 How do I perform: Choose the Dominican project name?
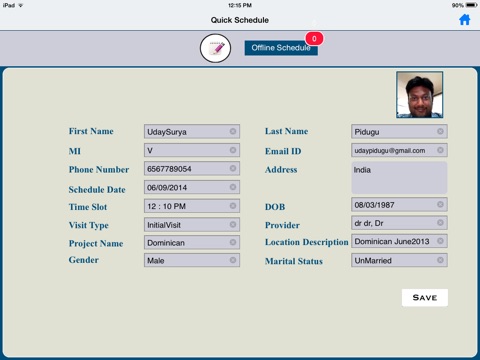pos(192,242)
